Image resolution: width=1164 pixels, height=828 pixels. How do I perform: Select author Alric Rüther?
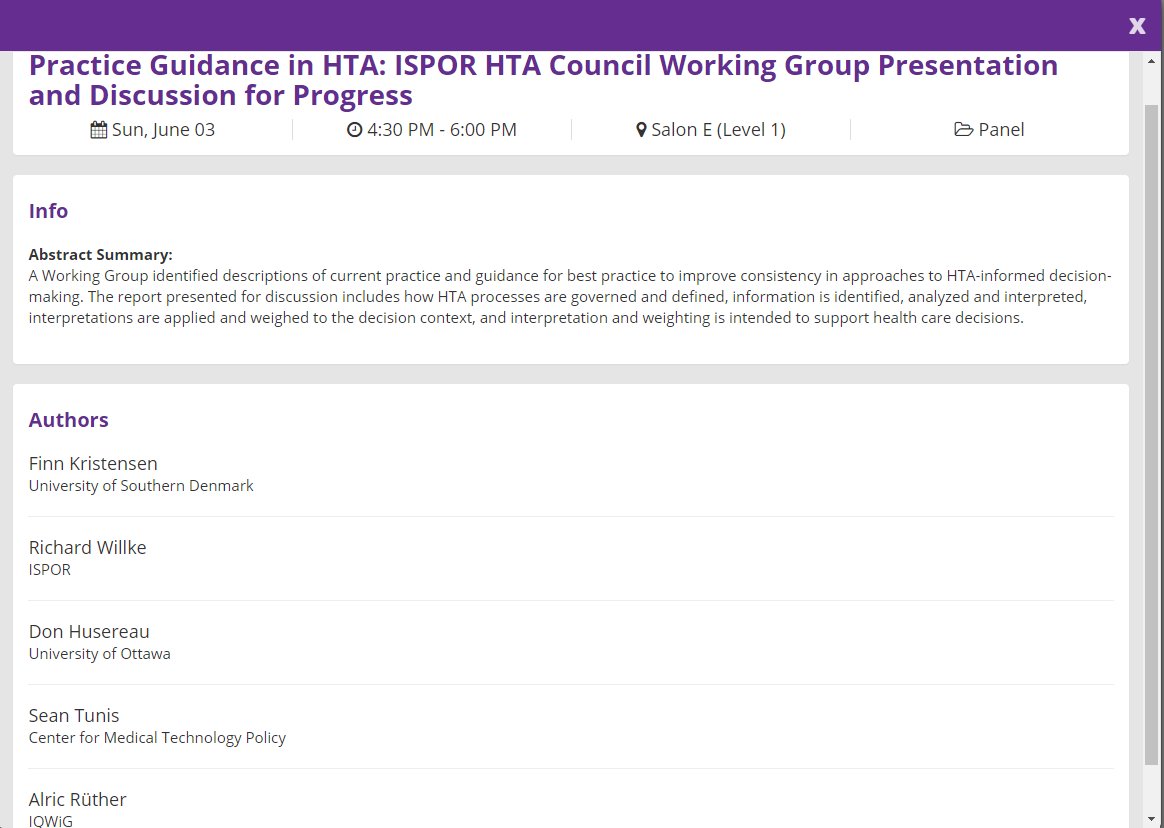77,799
